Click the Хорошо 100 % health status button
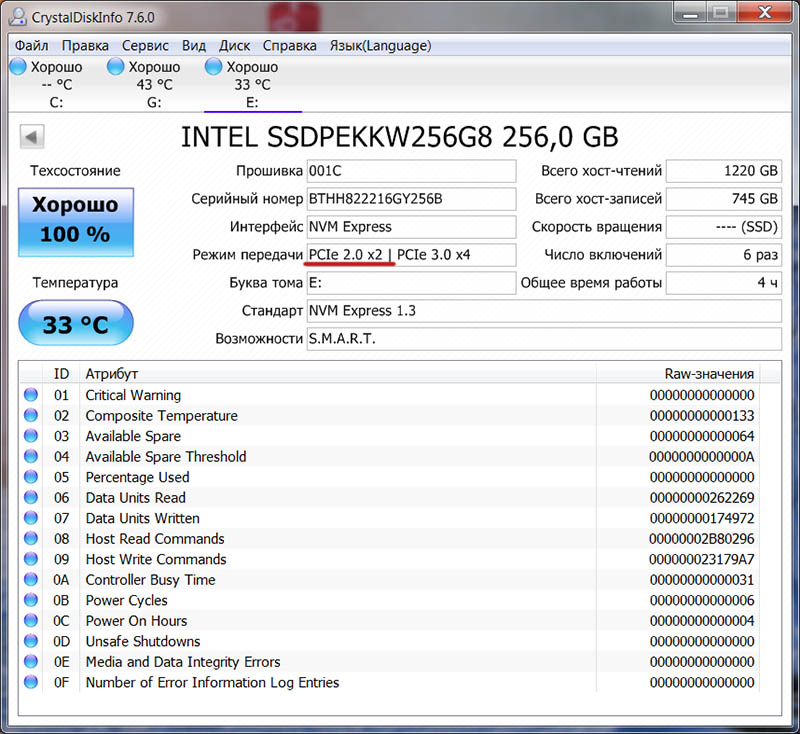This screenshot has height=734, width=800. tap(76, 222)
